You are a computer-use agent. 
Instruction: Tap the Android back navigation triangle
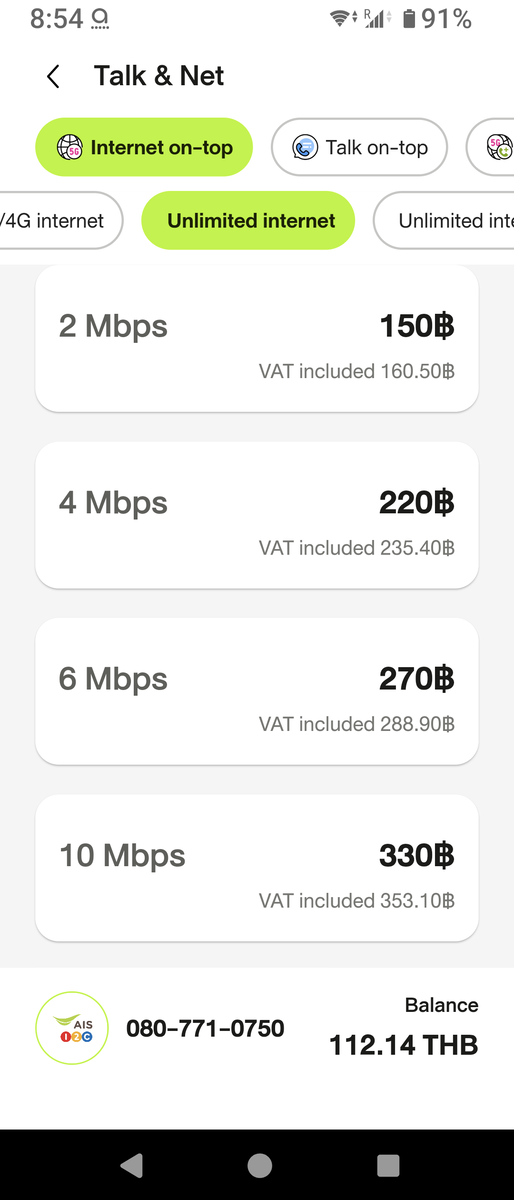[131, 1164]
